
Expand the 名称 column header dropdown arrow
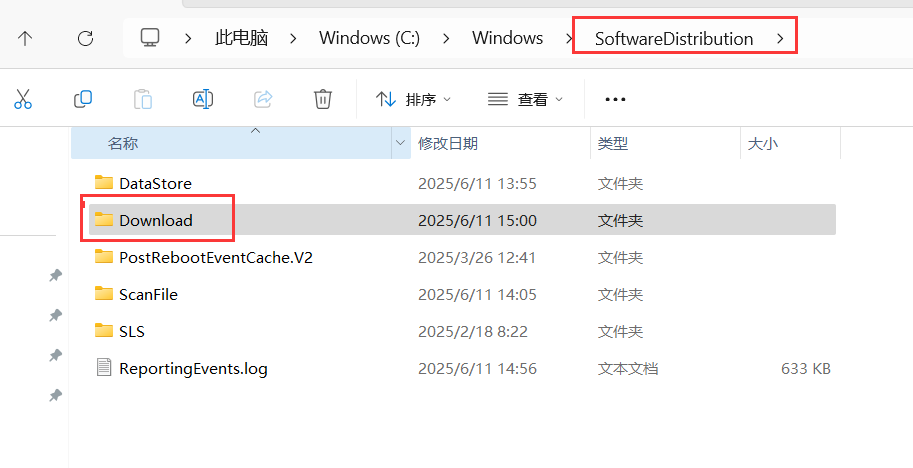(x=400, y=143)
